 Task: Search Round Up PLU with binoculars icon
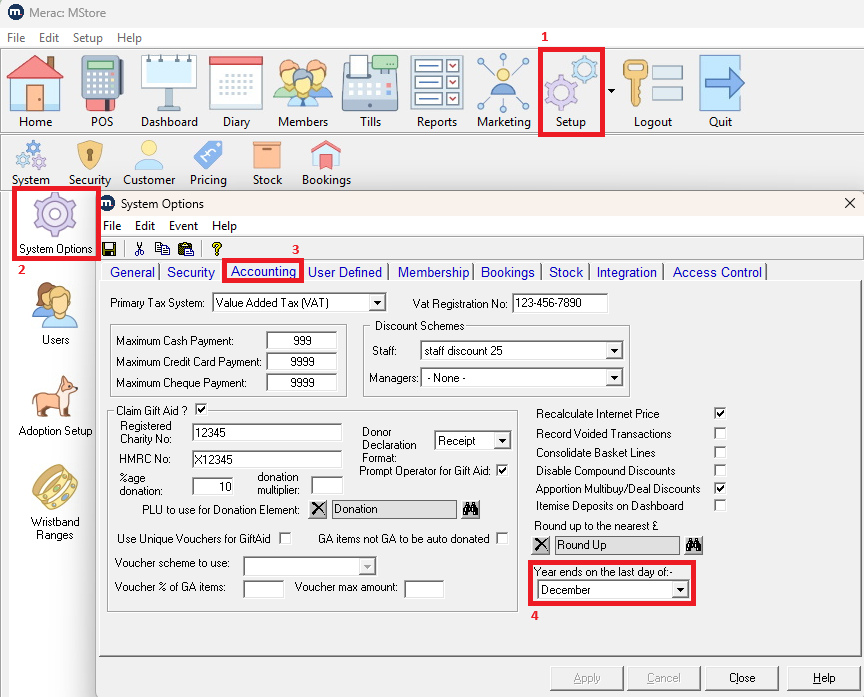click(x=694, y=545)
